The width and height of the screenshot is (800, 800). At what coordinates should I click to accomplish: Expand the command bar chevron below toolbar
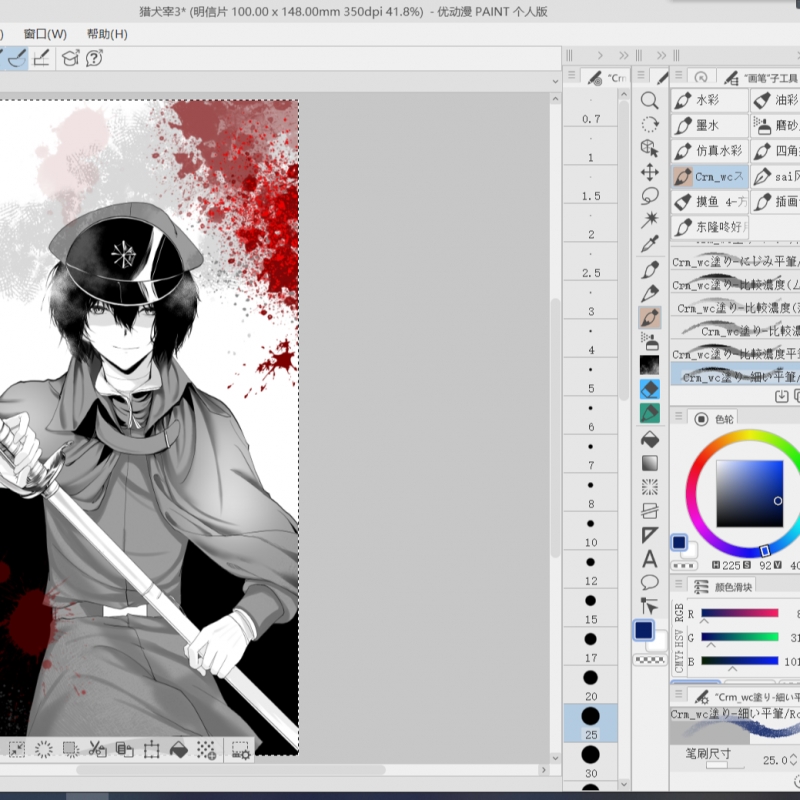(x=555, y=81)
